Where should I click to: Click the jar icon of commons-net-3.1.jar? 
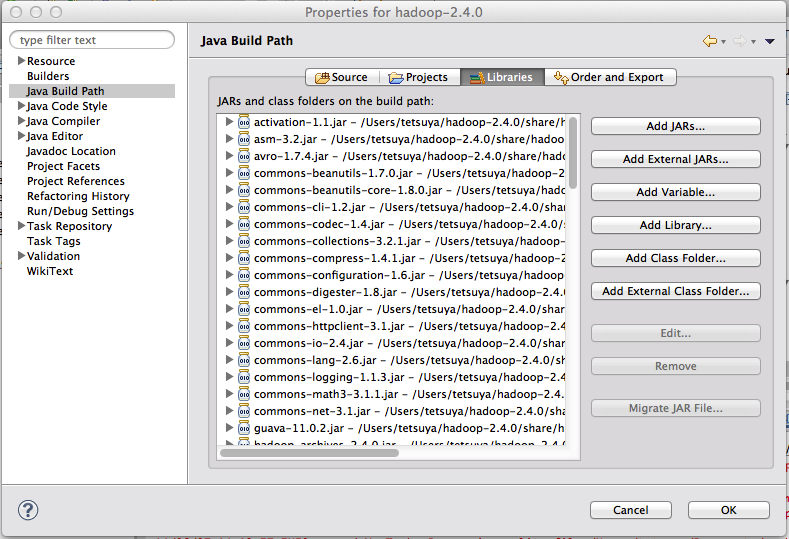click(x=244, y=411)
